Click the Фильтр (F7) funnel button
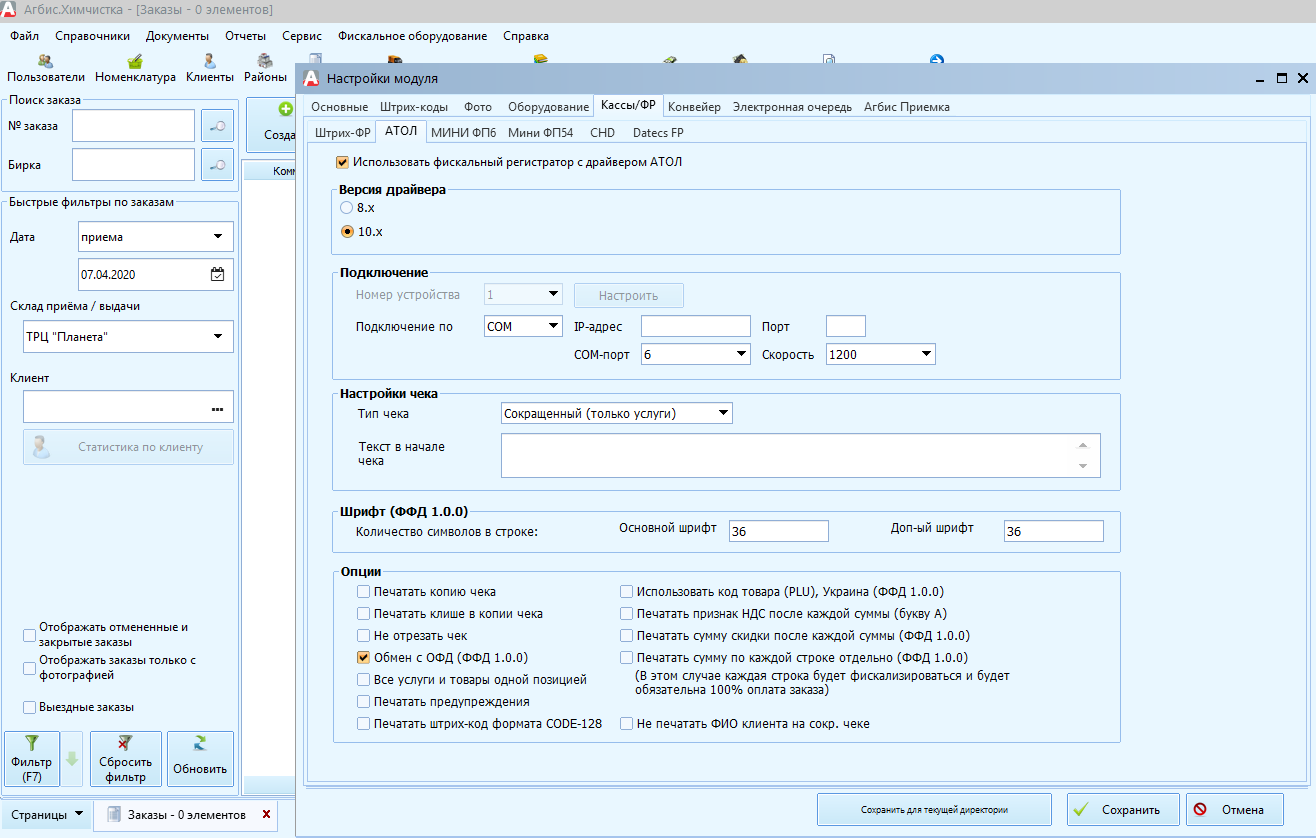This screenshot has width=1316, height=838. tap(32, 760)
